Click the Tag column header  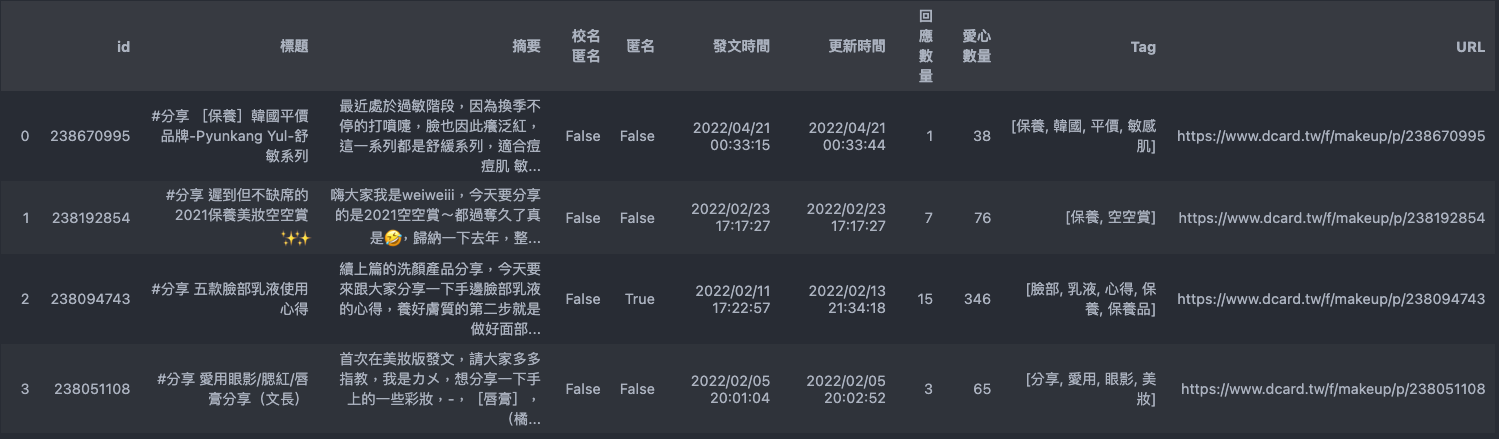tap(1143, 46)
